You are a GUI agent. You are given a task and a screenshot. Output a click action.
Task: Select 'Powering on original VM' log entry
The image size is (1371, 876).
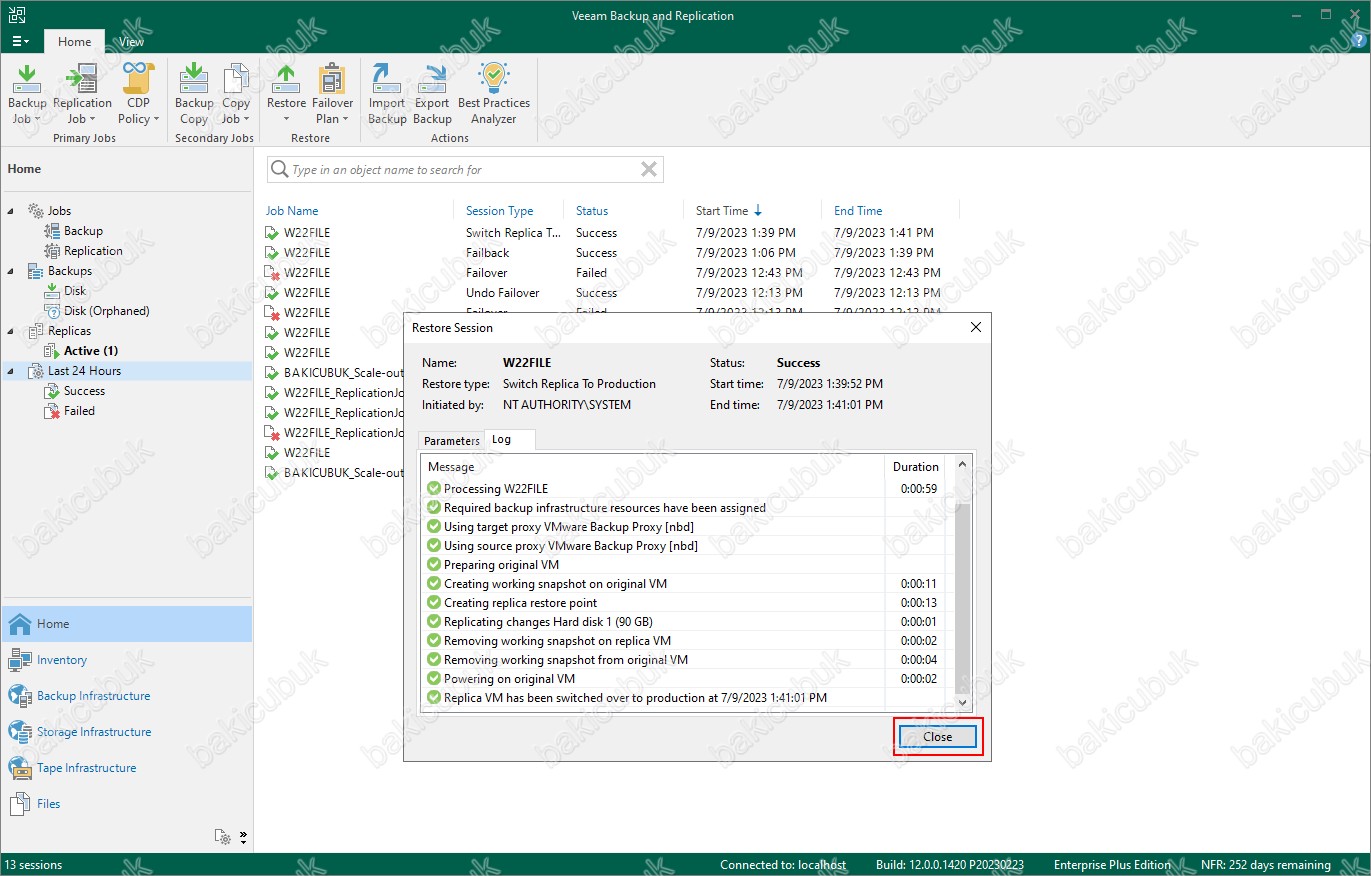coord(684,679)
